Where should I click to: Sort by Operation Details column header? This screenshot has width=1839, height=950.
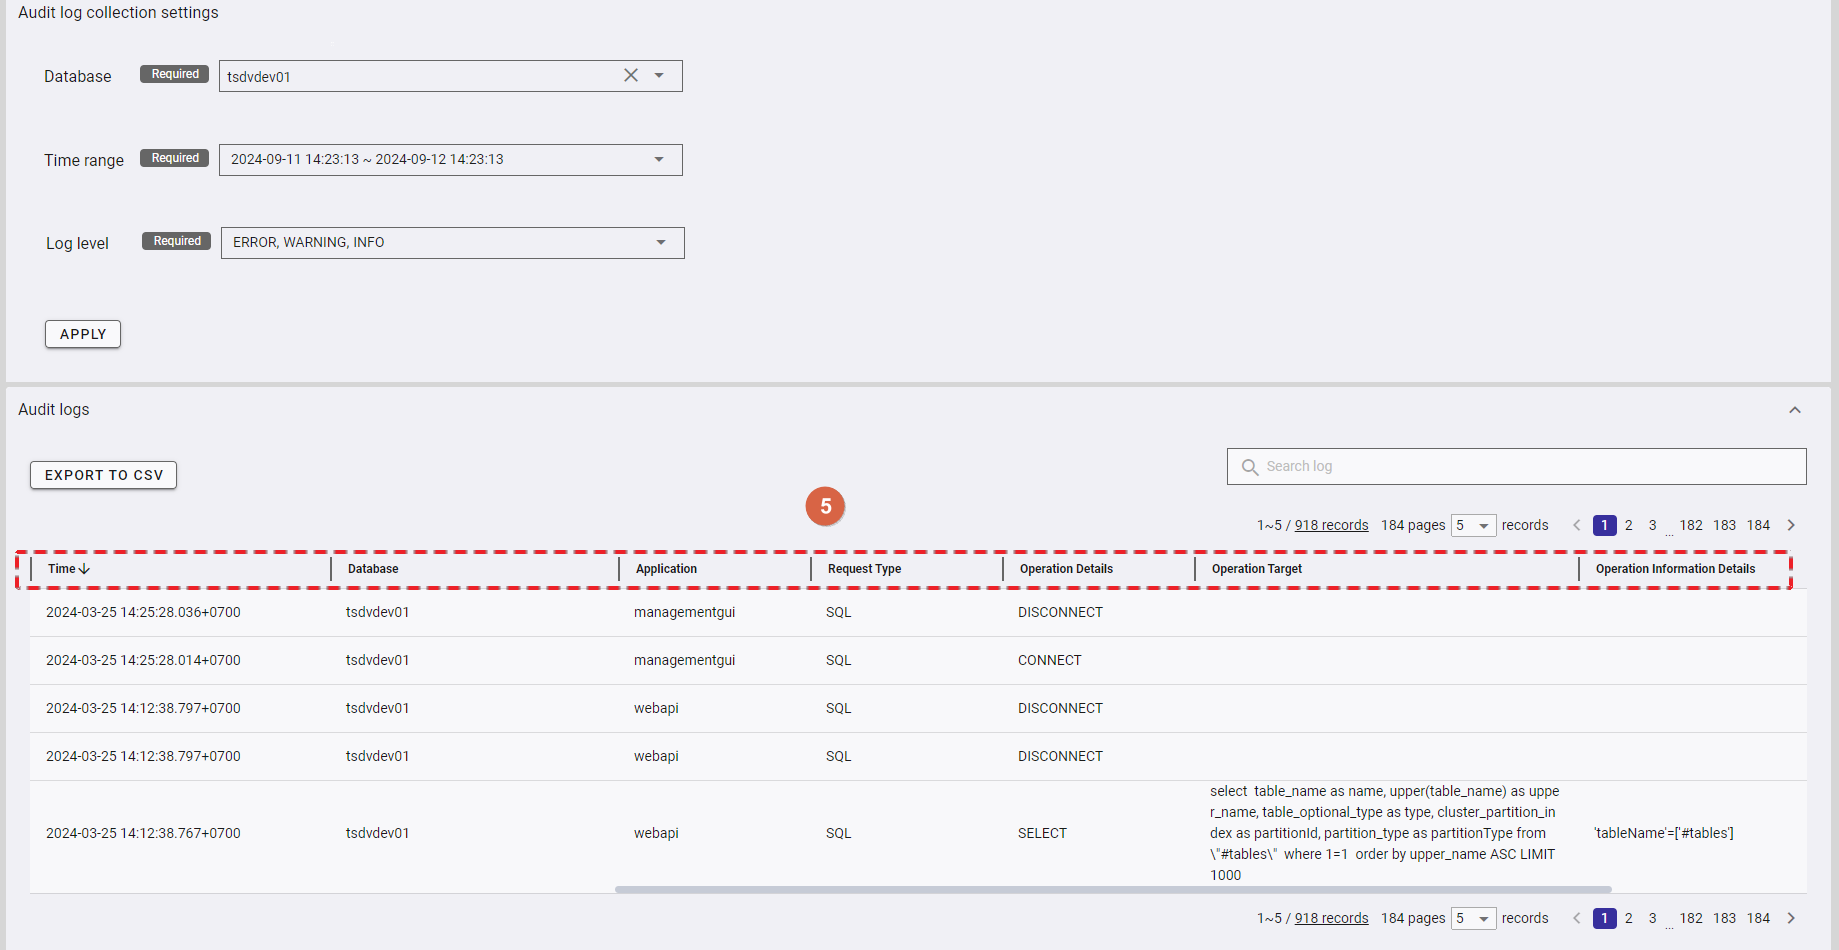pos(1066,569)
